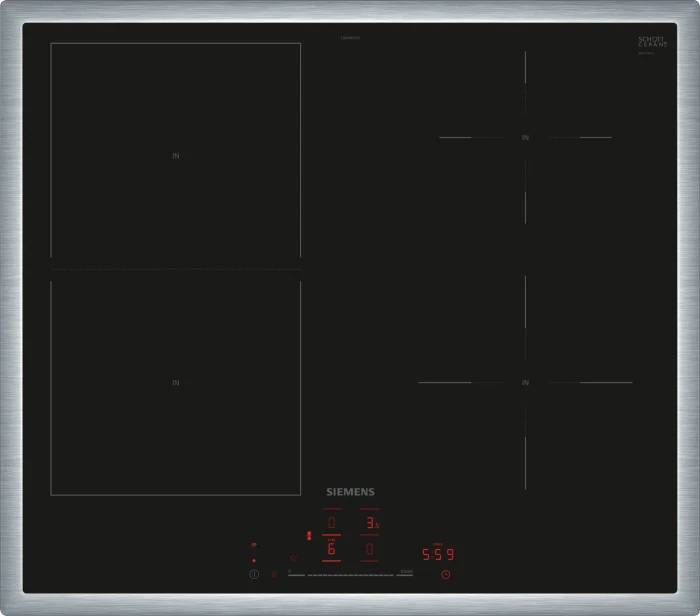Select the front-left zone showing 6
Screen dimensions: 700x616
[x=331, y=548]
